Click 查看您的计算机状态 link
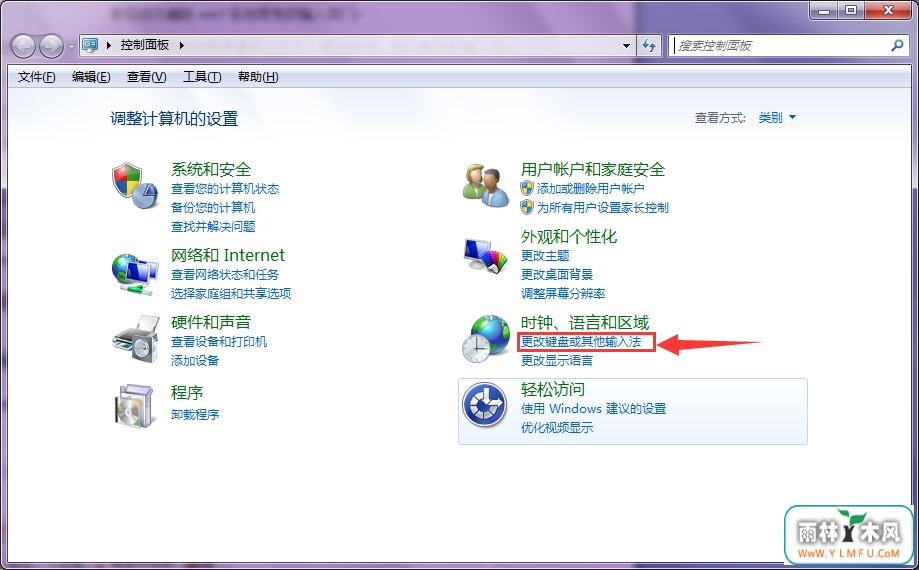Viewport: 919px width, 570px height. coord(225,189)
